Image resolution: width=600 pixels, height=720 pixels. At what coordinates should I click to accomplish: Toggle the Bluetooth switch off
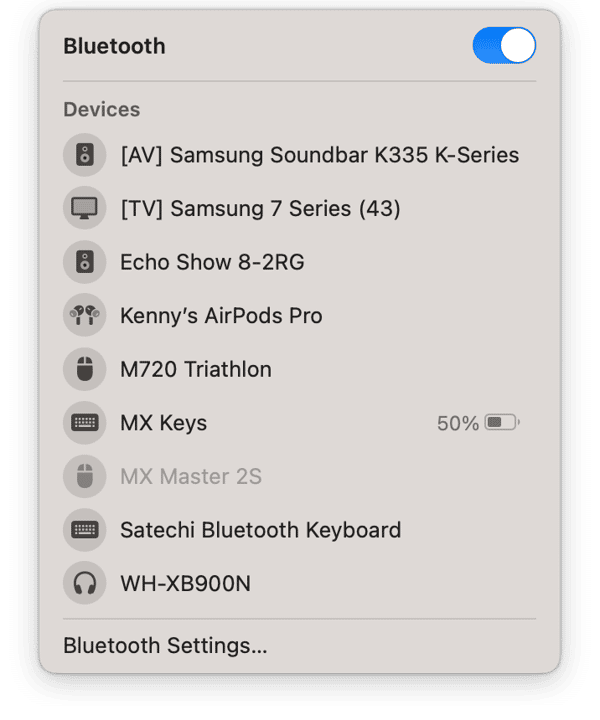coord(504,45)
